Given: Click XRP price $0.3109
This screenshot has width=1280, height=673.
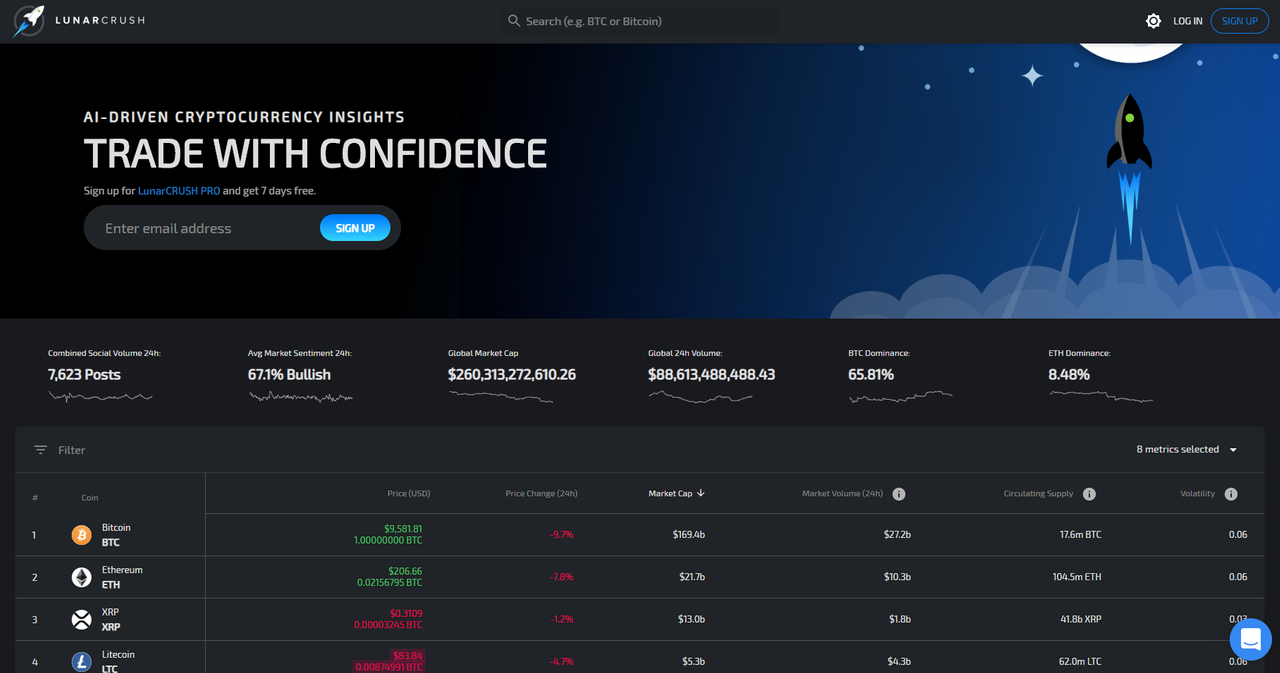Looking at the screenshot, I should [x=407, y=613].
